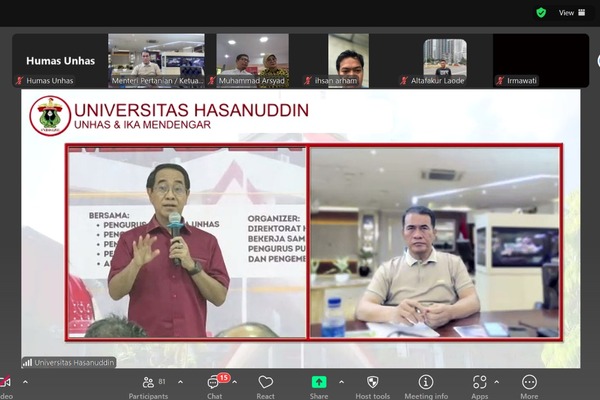Click the UNIVERSITAS HASANUDDIN slide title
Viewport: 600px width, 400px height.
pyautogui.click(x=191, y=110)
